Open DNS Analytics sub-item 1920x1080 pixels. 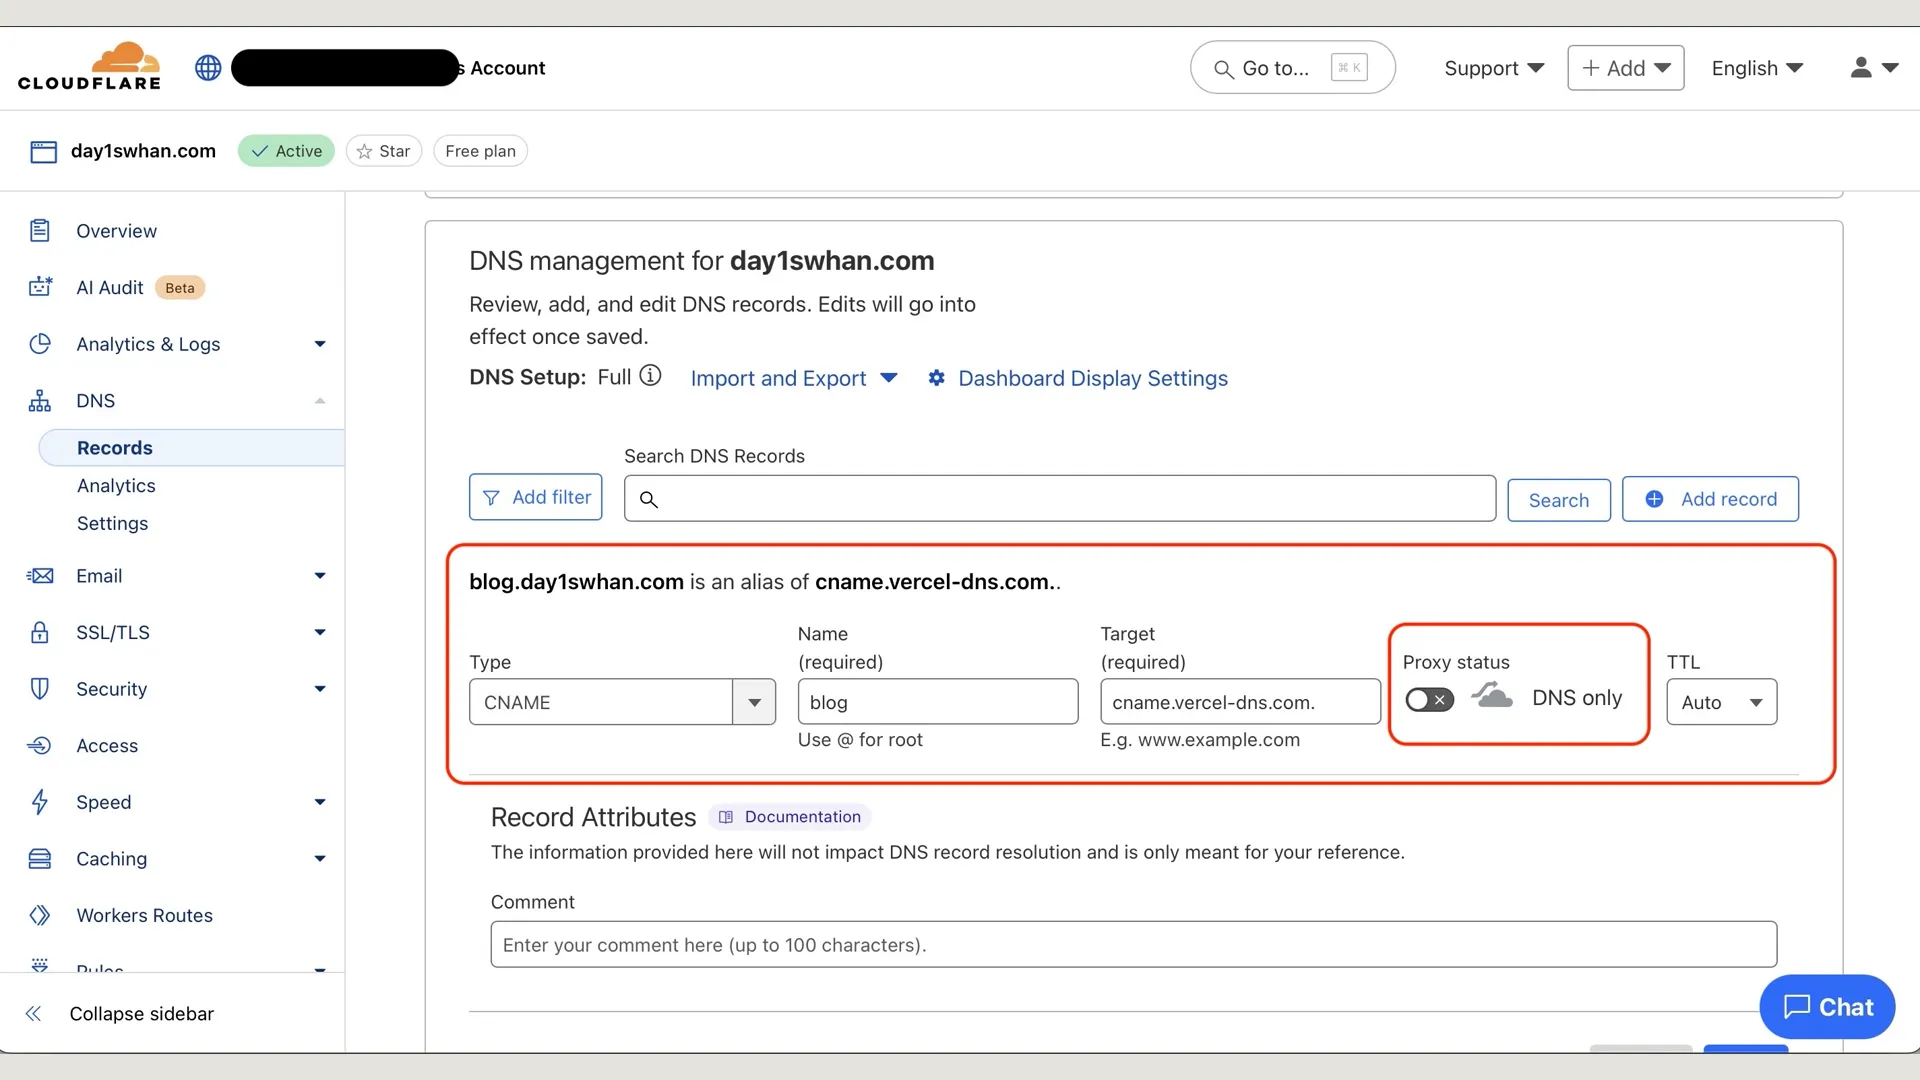(116, 486)
